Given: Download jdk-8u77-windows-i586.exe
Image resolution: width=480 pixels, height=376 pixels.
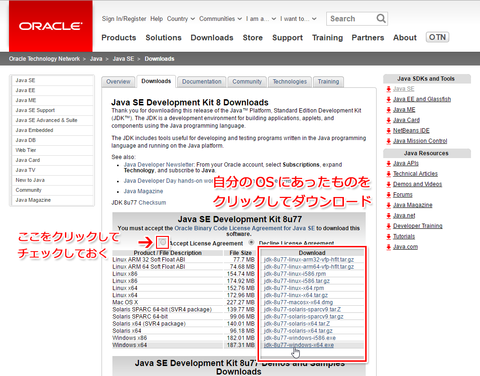Looking at the screenshot, I should coord(300,338).
